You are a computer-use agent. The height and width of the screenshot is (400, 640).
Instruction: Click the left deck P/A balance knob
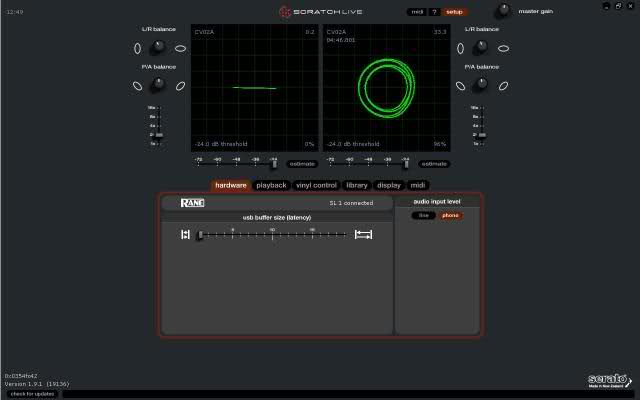[x=158, y=84]
